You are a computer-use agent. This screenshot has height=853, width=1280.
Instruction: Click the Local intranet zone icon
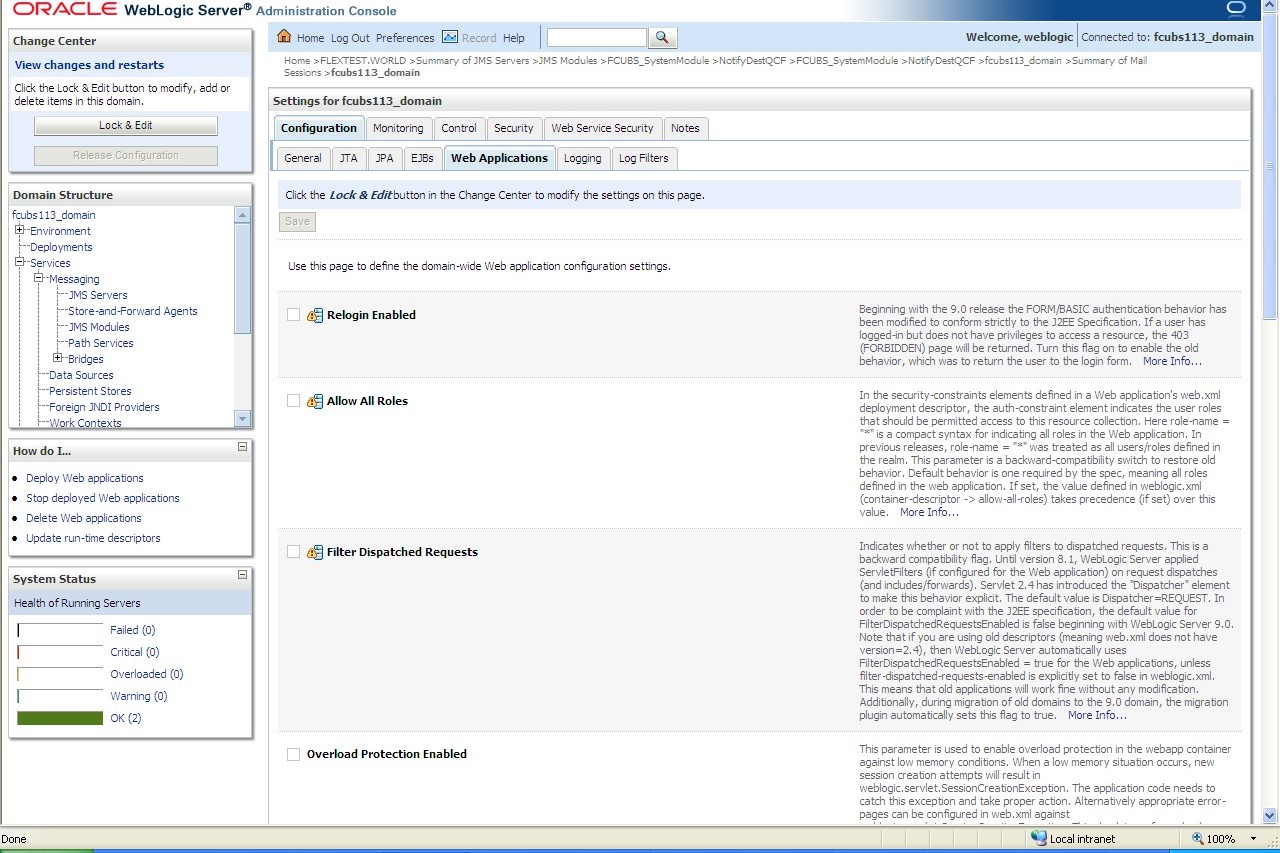(1039, 838)
